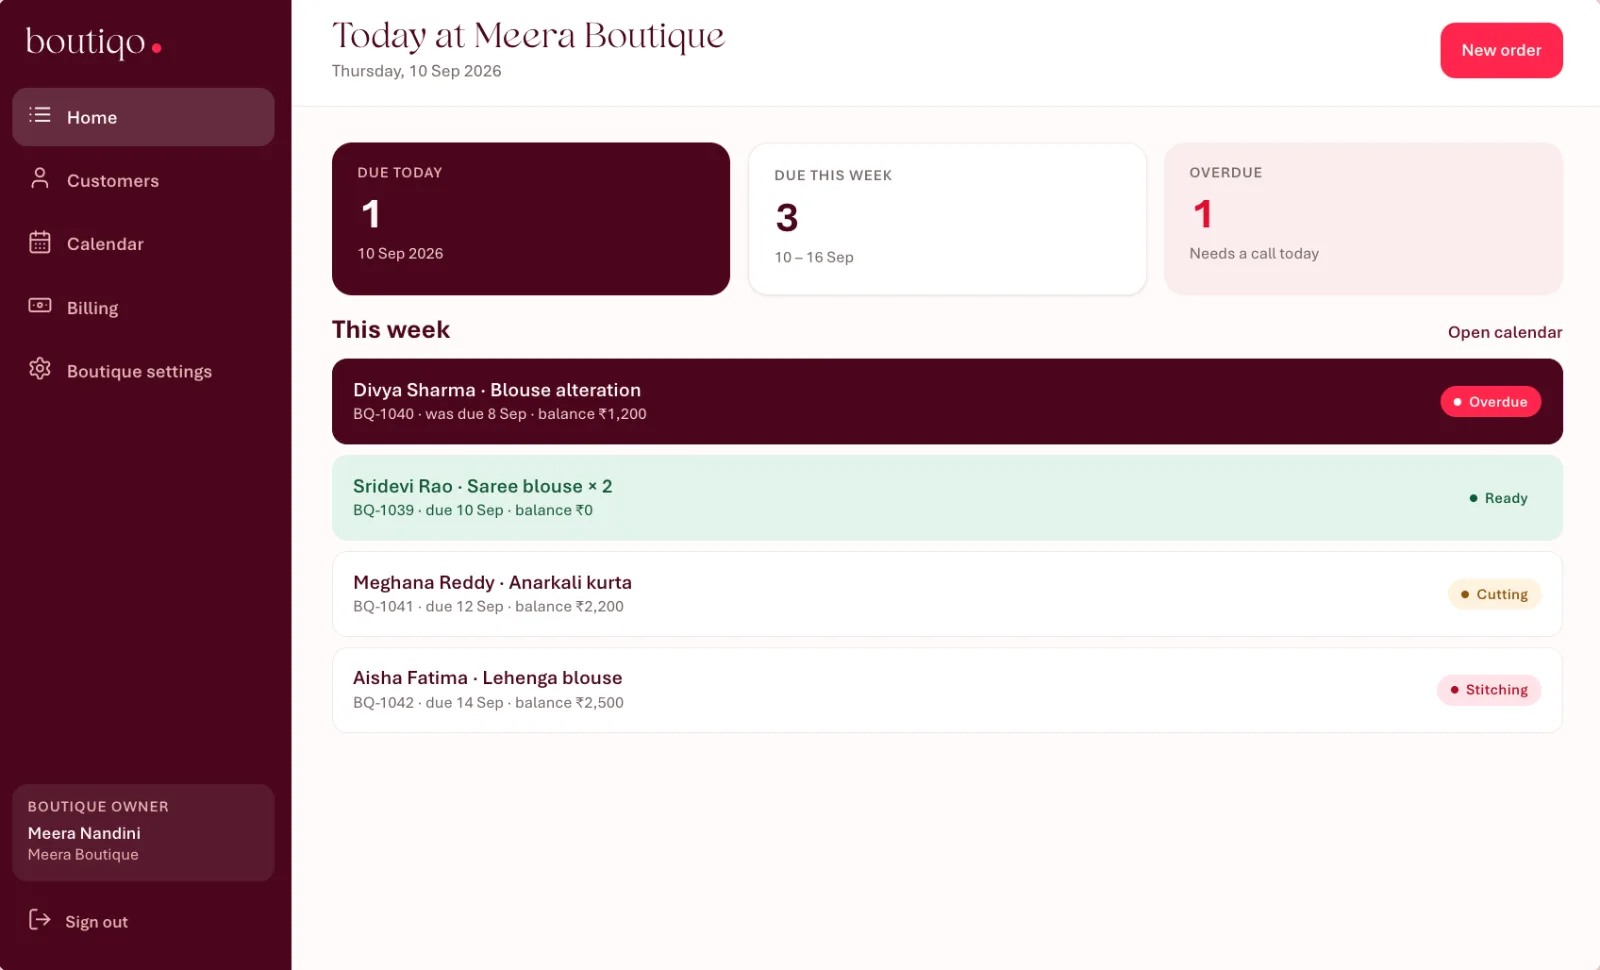Go to the Customers section
The image size is (1600, 970).
tap(113, 181)
